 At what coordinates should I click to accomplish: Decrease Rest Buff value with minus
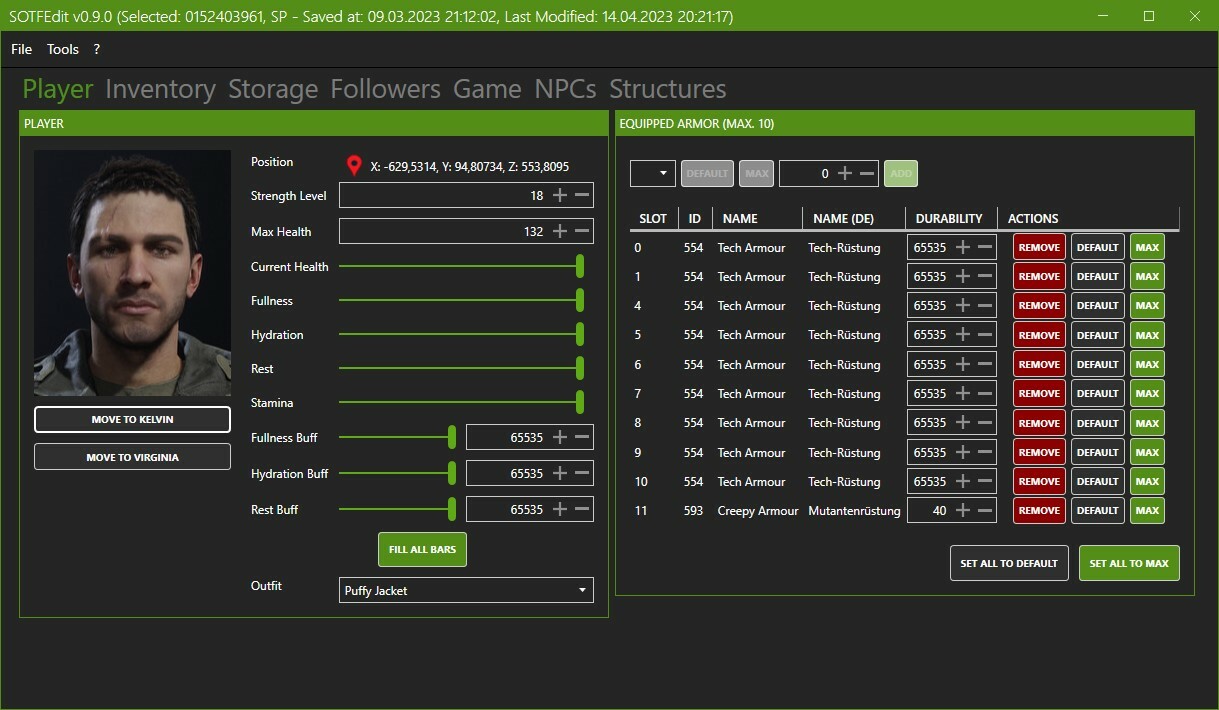click(x=582, y=509)
